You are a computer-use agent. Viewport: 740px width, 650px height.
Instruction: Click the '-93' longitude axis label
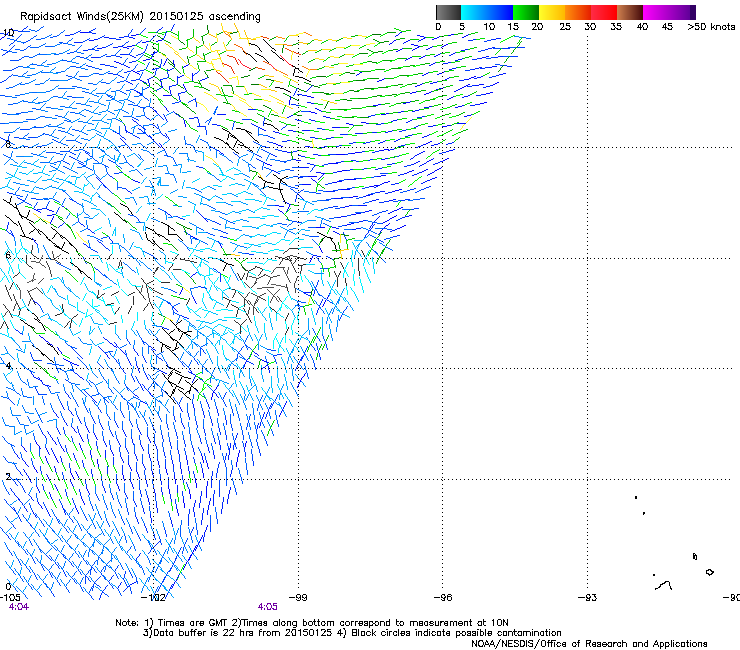[587, 598]
